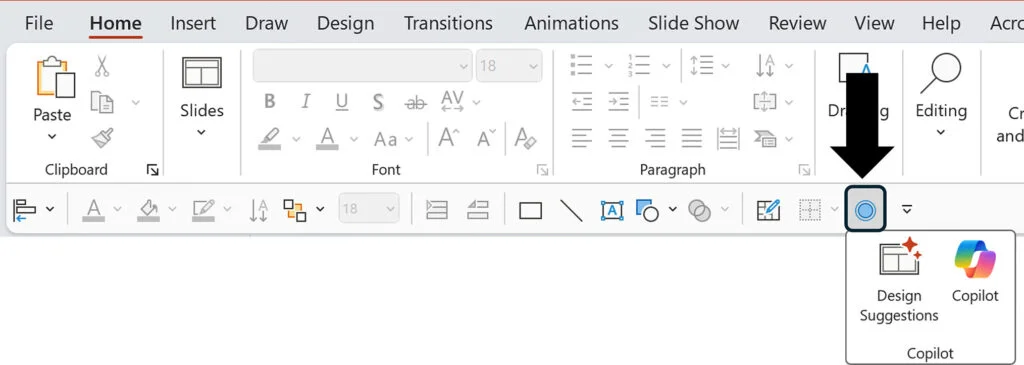Cut the selection with the scissors icon
This screenshot has width=1024, height=365.
click(102, 67)
